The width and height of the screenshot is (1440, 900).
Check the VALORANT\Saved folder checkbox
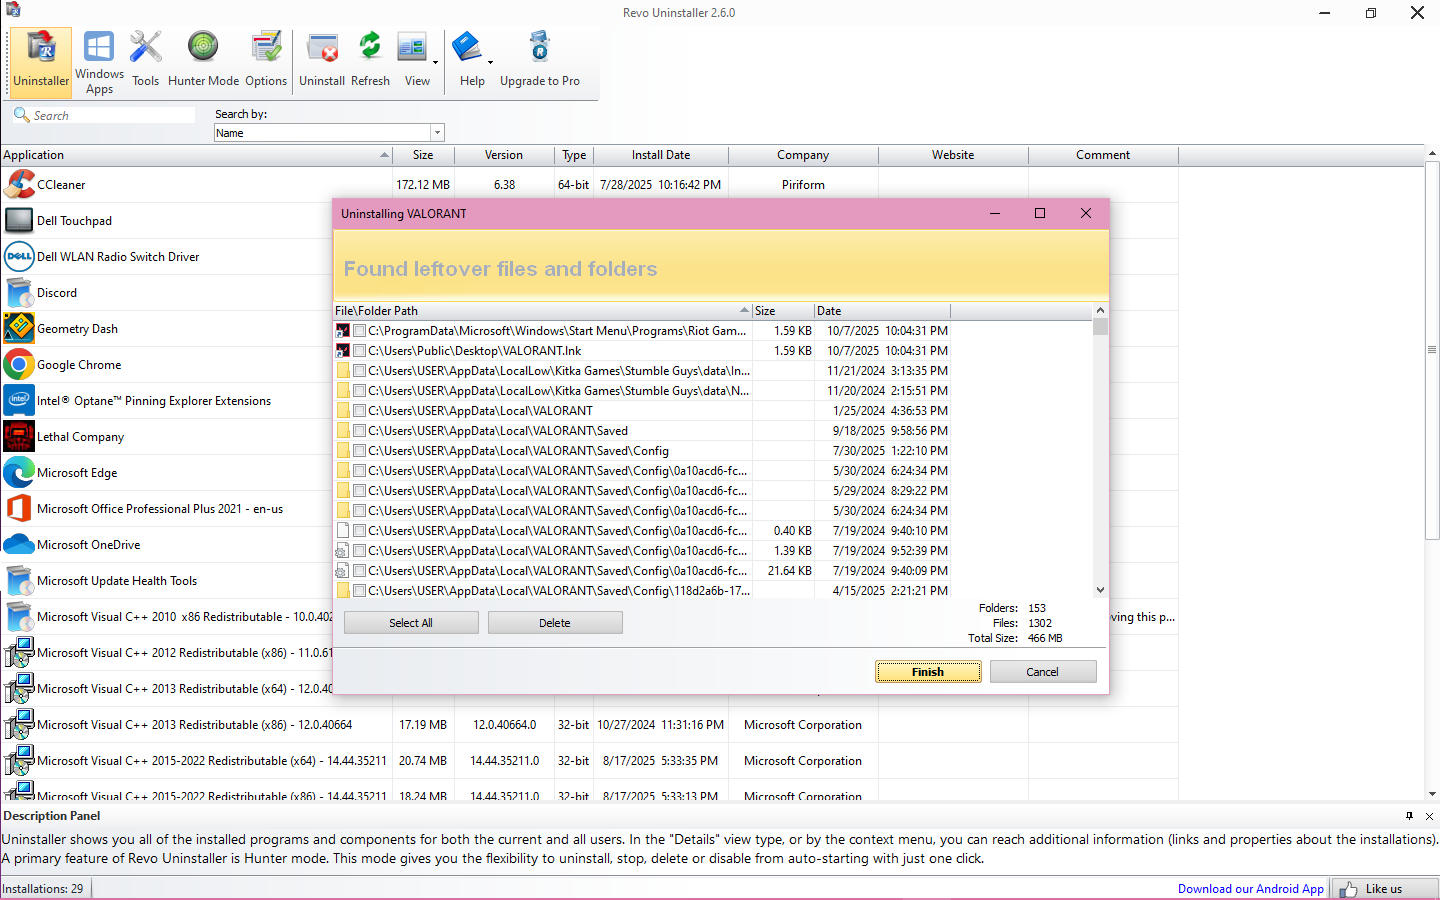pyautogui.click(x=359, y=431)
